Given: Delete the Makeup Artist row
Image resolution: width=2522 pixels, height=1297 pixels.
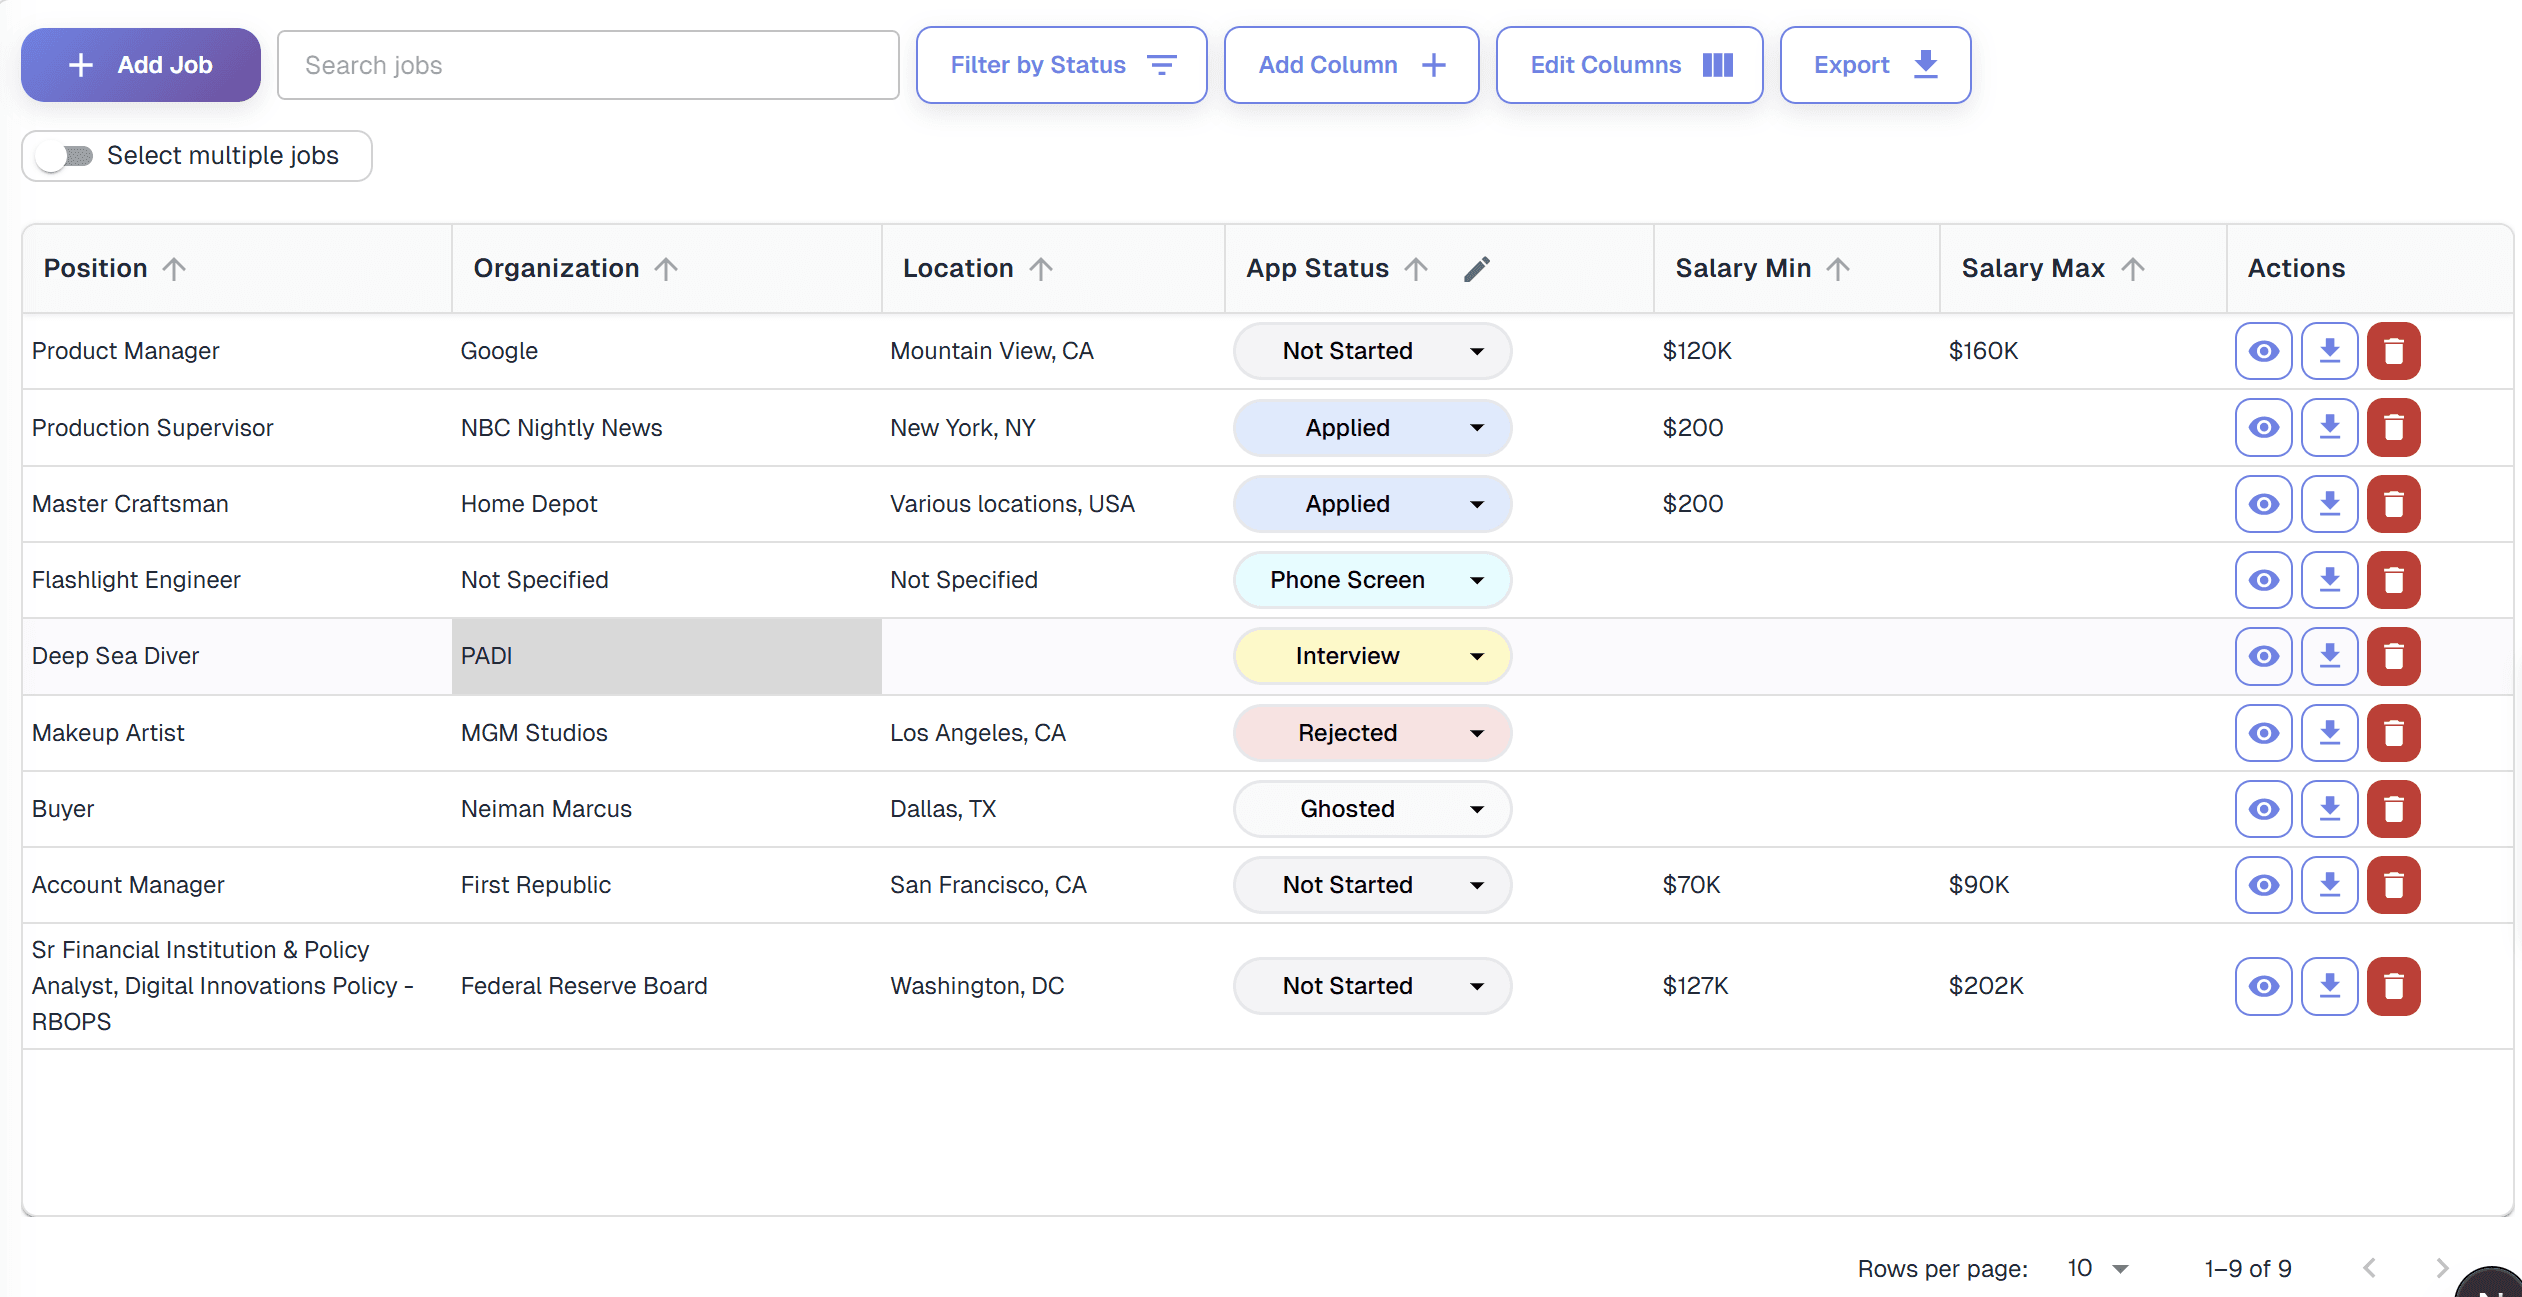Looking at the screenshot, I should point(2393,733).
